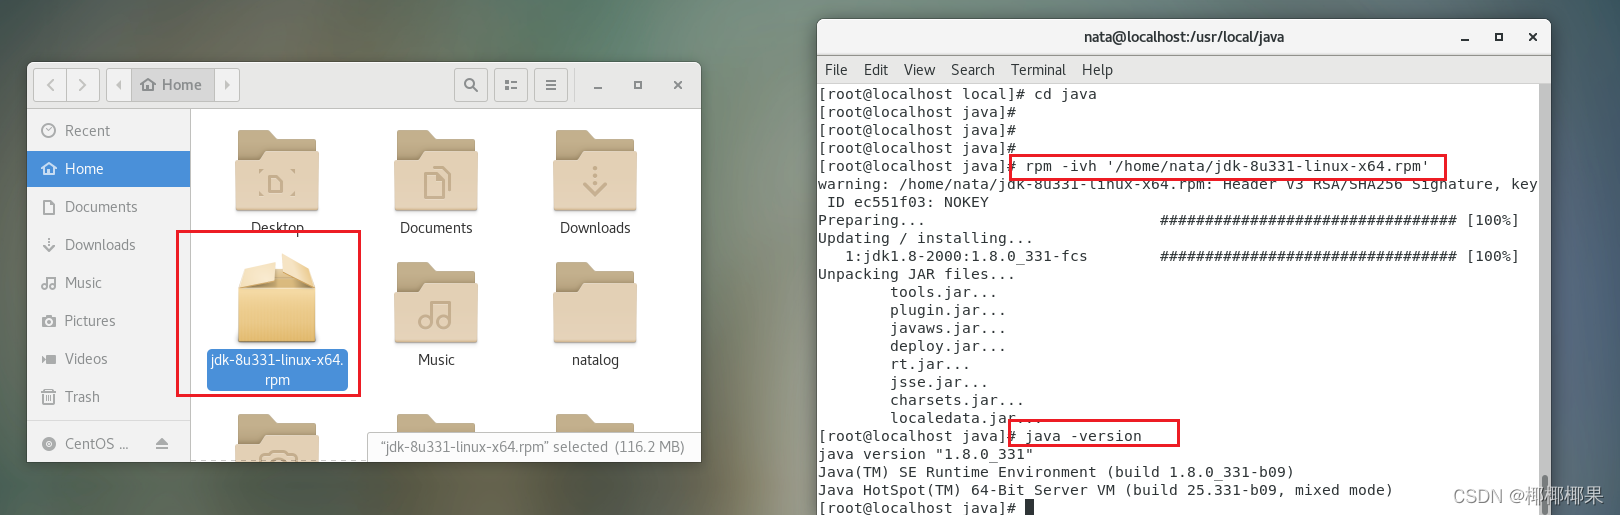
Task: Close the file manager window
Action: pyautogui.click(x=678, y=85)
